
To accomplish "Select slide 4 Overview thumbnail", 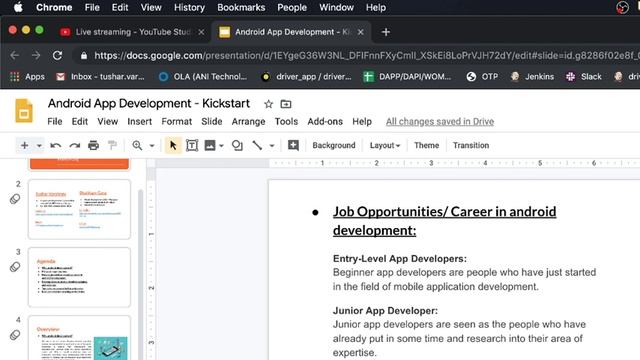I will (80, 338).
